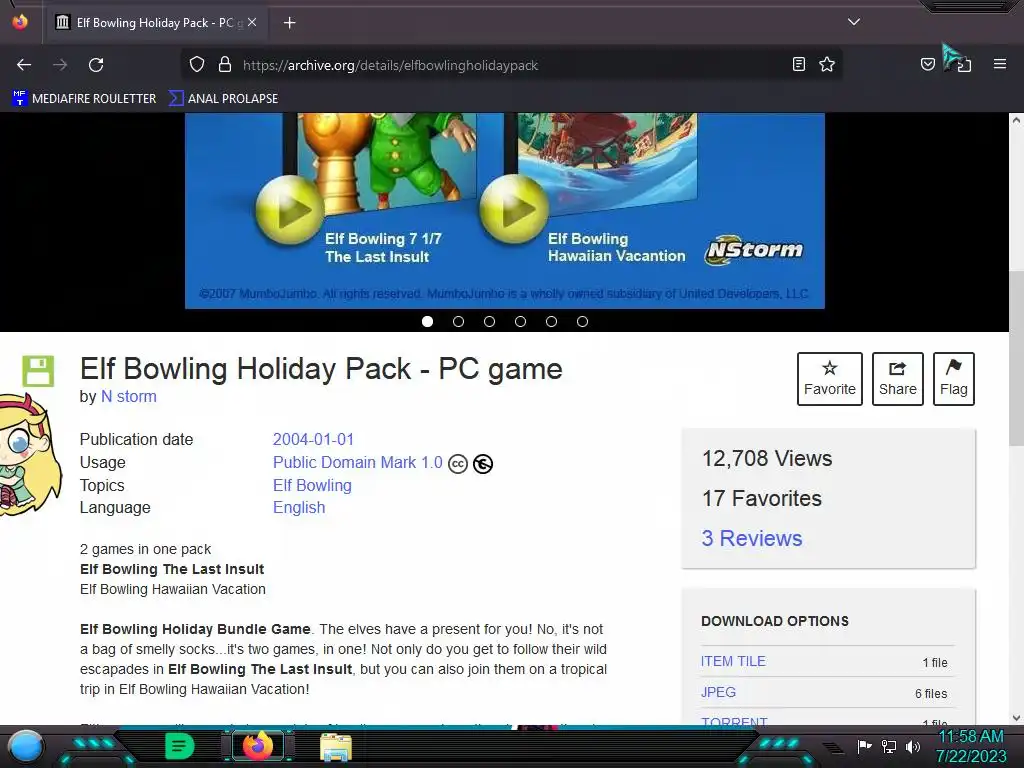Click the green software floppy disk icon
Image resolution: width=1024 pixels, height=768 pixels.
pyautogui.click(x=38, y=372)
